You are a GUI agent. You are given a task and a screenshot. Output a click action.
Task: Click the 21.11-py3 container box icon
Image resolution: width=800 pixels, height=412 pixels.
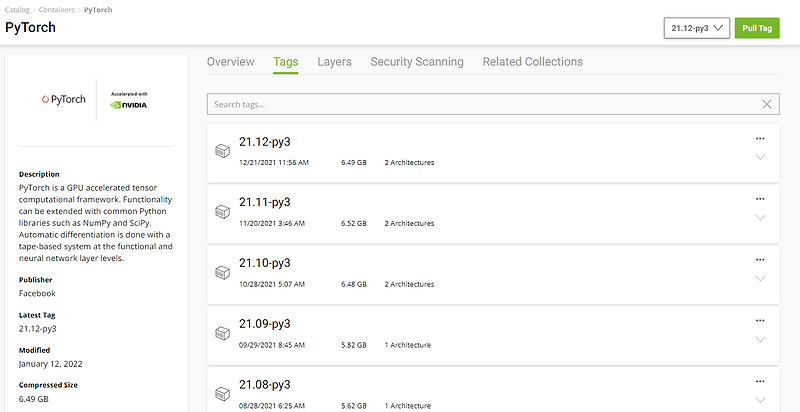coord(223,212)
